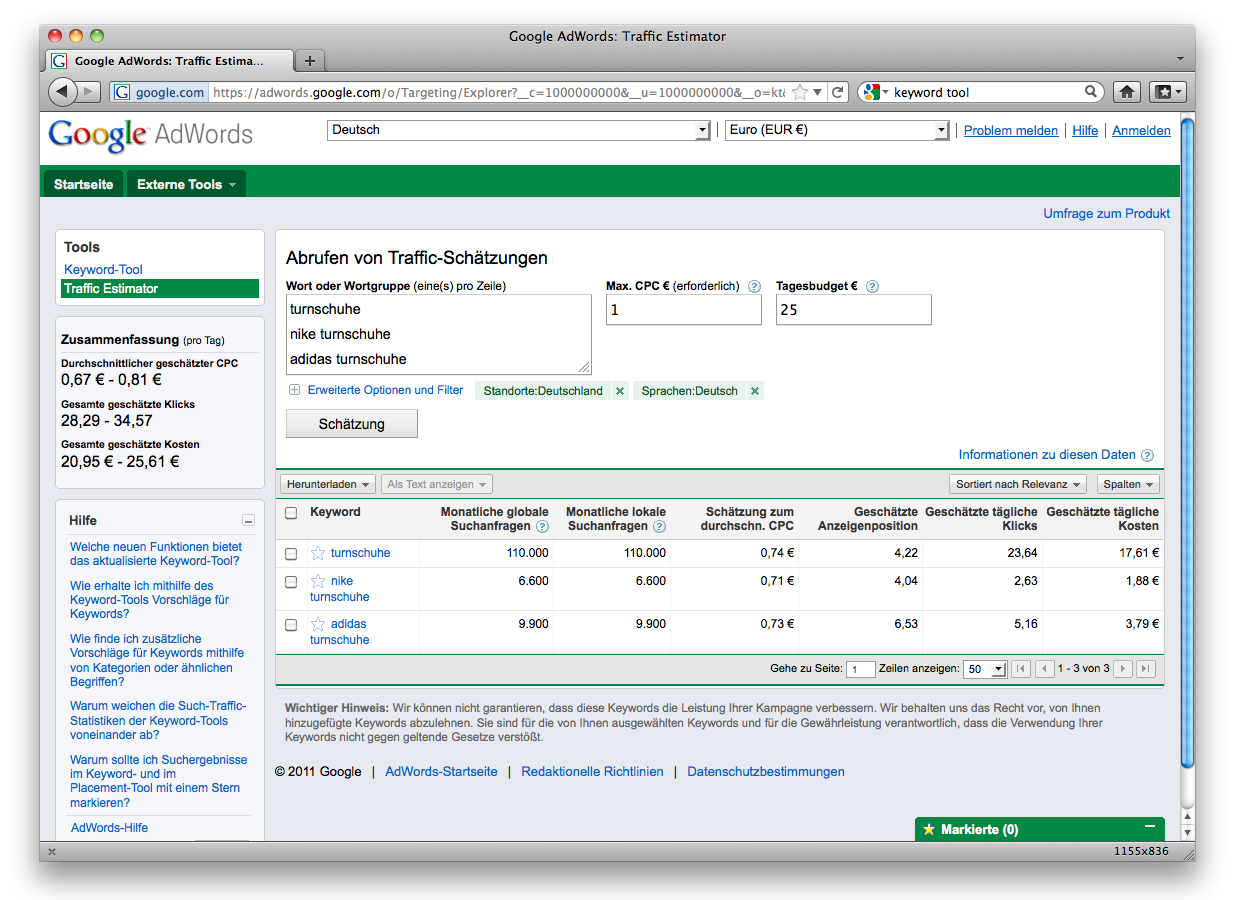Open the Deutsch language dropdown

pyautogui.click(x=518, y=130)
